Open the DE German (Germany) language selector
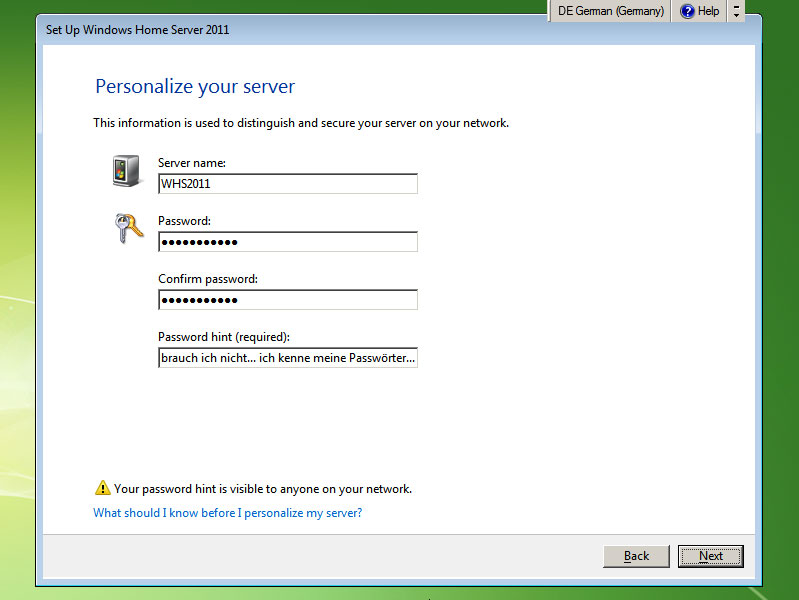Screen dimensions: 799x600 coord(610,11)
